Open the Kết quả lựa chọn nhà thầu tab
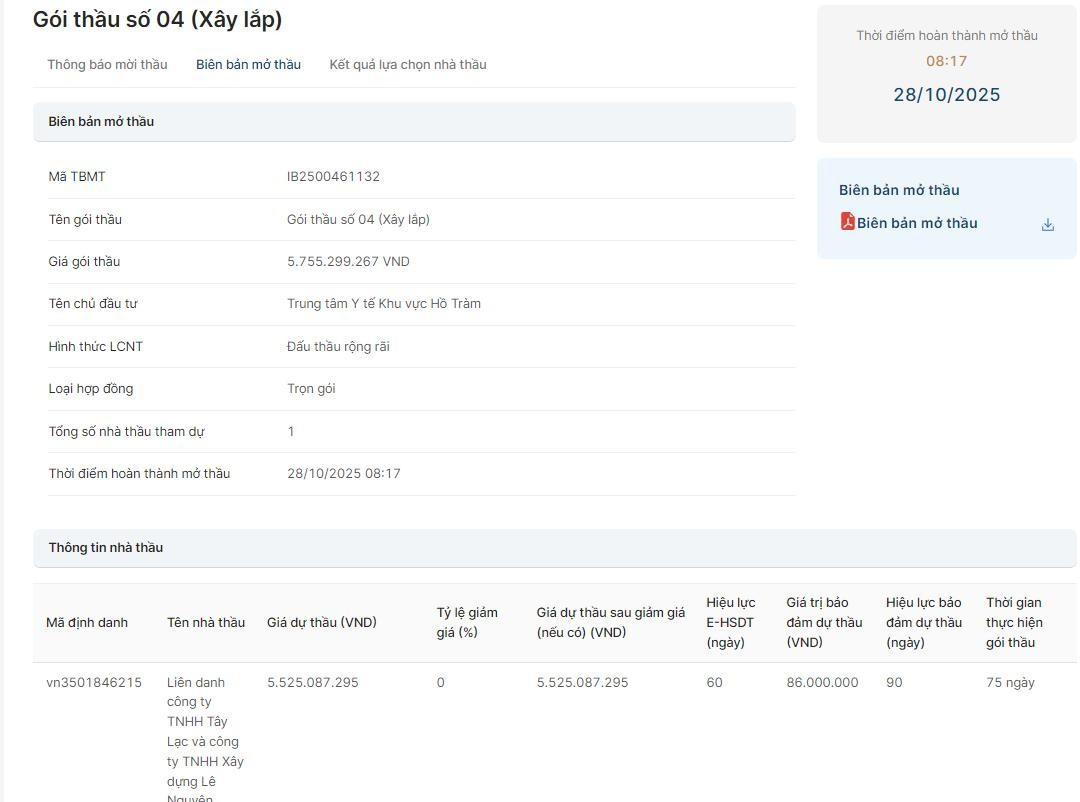Screen dimensions: 1080x802 (x=407, y=65)
